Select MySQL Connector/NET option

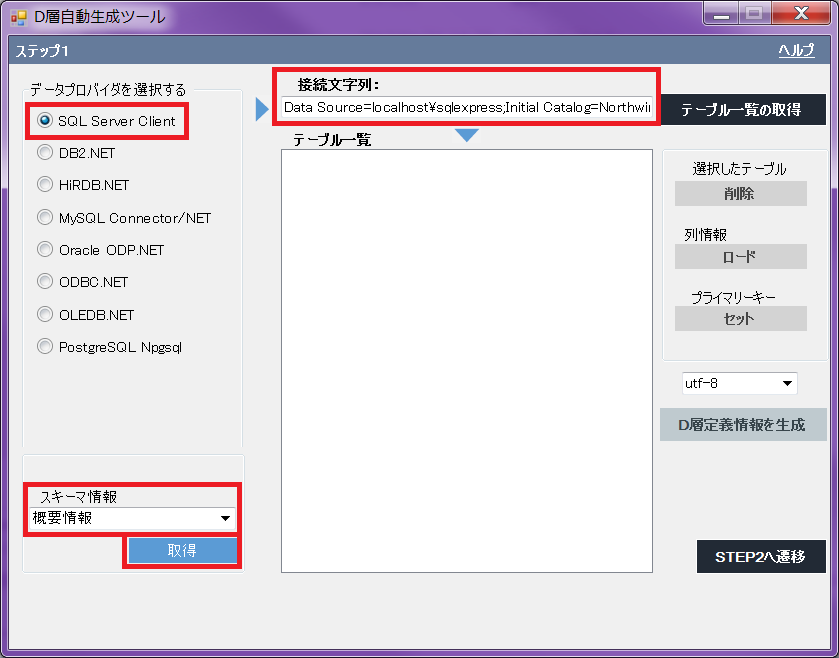[45, 217]
